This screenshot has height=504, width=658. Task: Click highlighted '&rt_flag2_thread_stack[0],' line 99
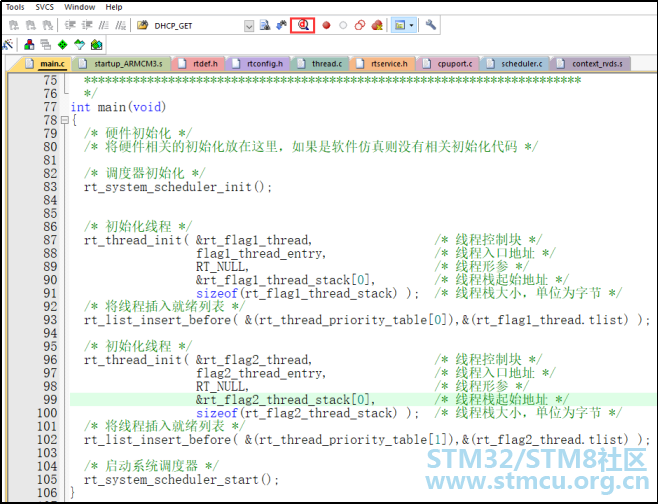pos(285,400)
